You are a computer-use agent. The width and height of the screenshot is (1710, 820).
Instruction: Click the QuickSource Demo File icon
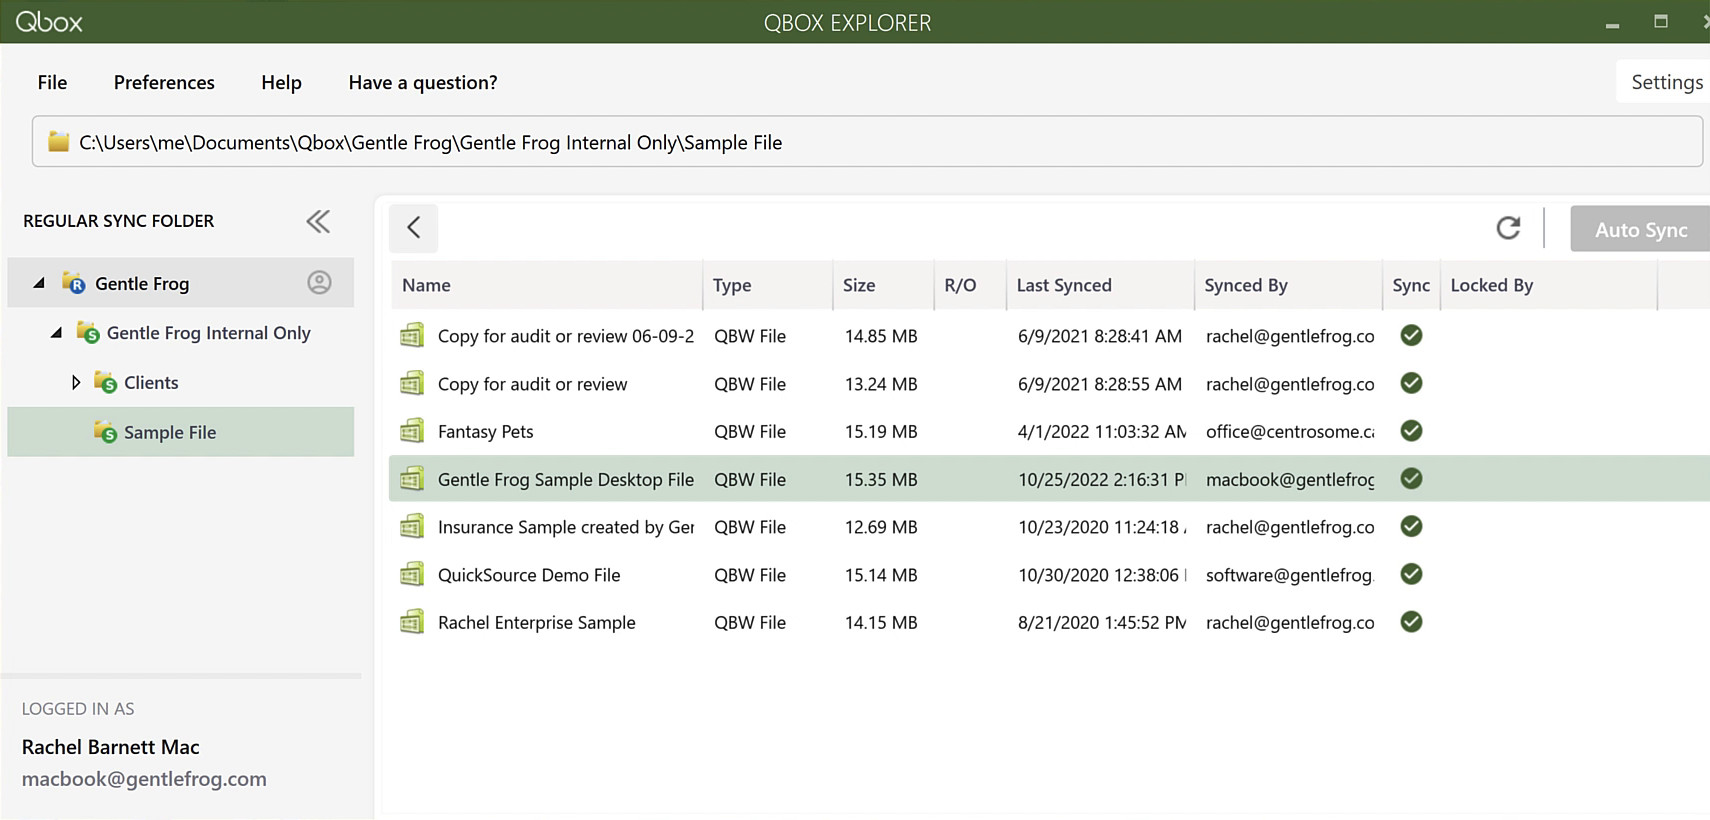pyautogui.click(x=412, y=574)
